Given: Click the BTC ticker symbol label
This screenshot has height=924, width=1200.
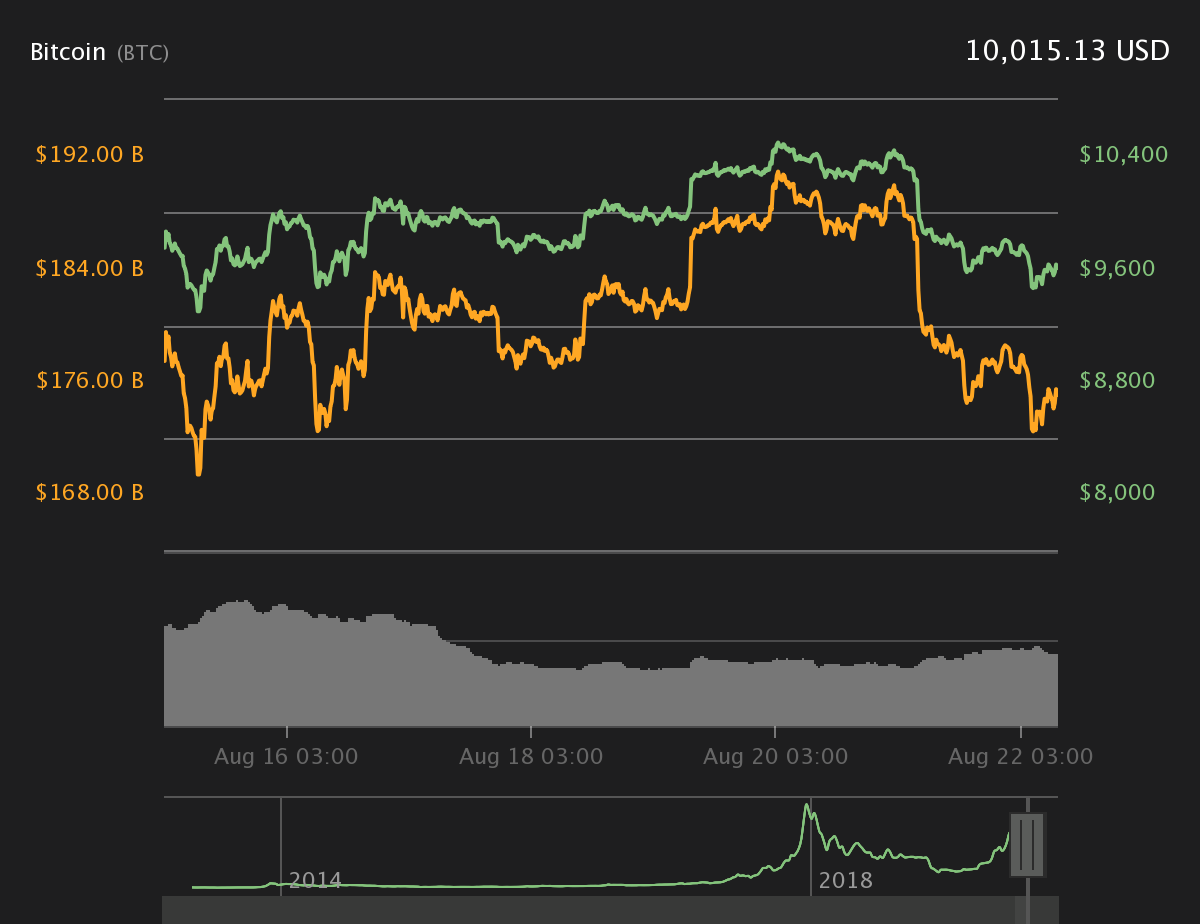Looking at the screenshot, I should (x=143, y=53).
